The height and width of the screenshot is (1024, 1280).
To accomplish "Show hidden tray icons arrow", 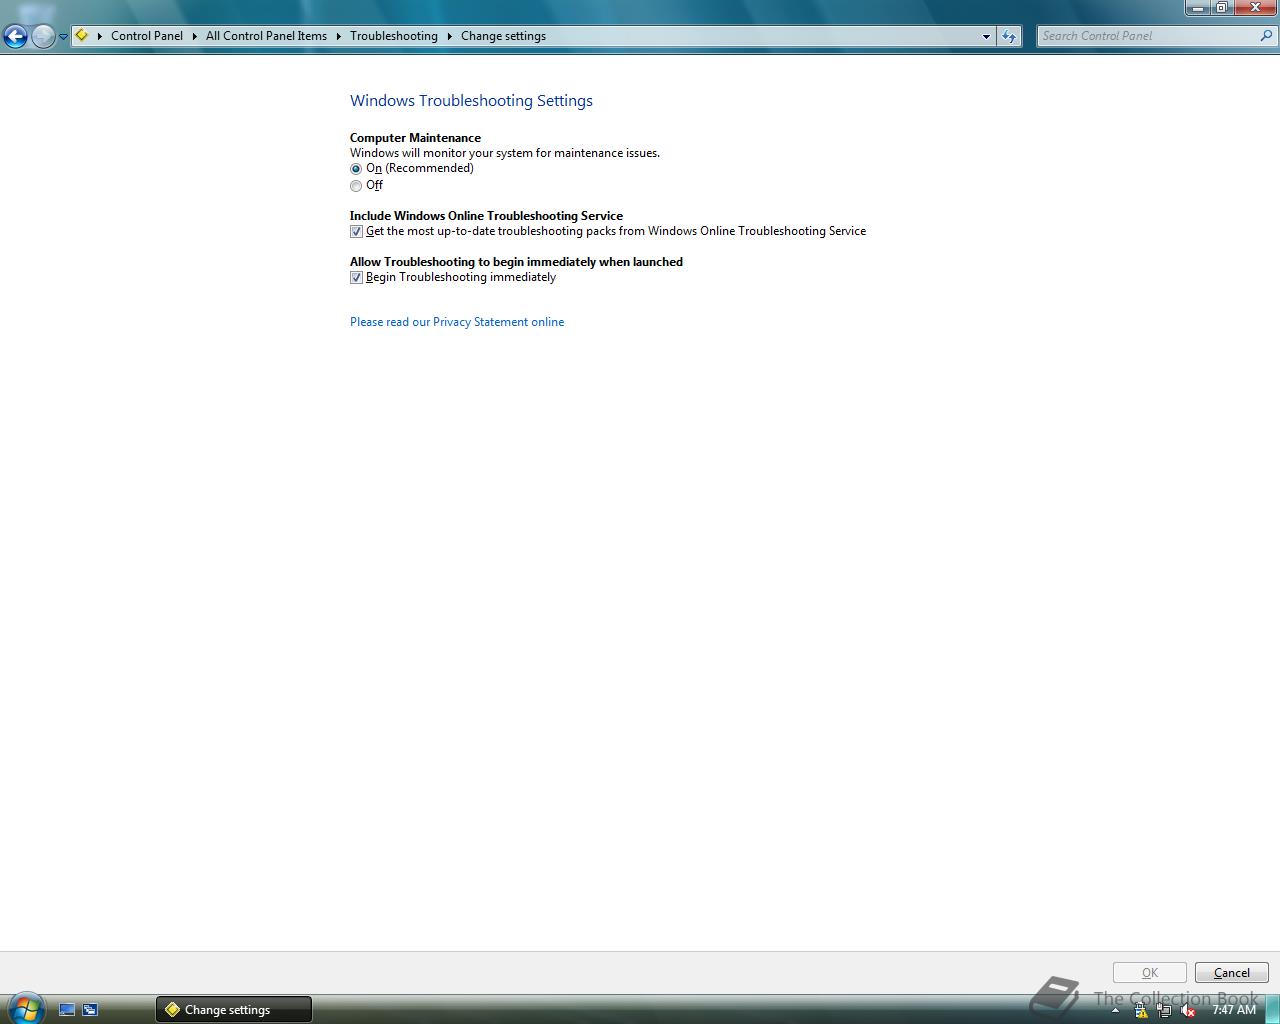I will [1115, 1011].
